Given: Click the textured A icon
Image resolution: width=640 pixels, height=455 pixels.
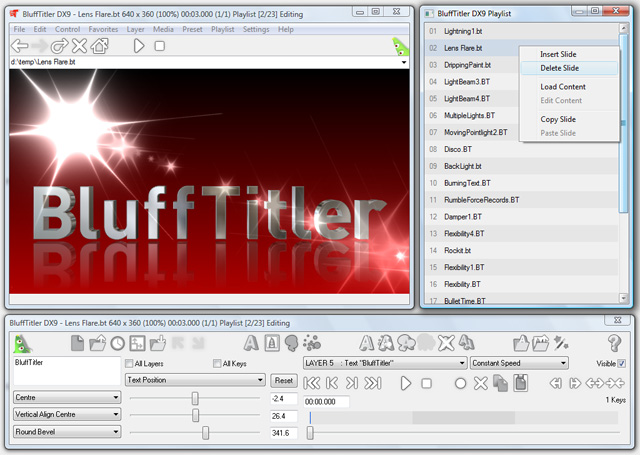Looking at the screenshot, I should tap(386, 343).
